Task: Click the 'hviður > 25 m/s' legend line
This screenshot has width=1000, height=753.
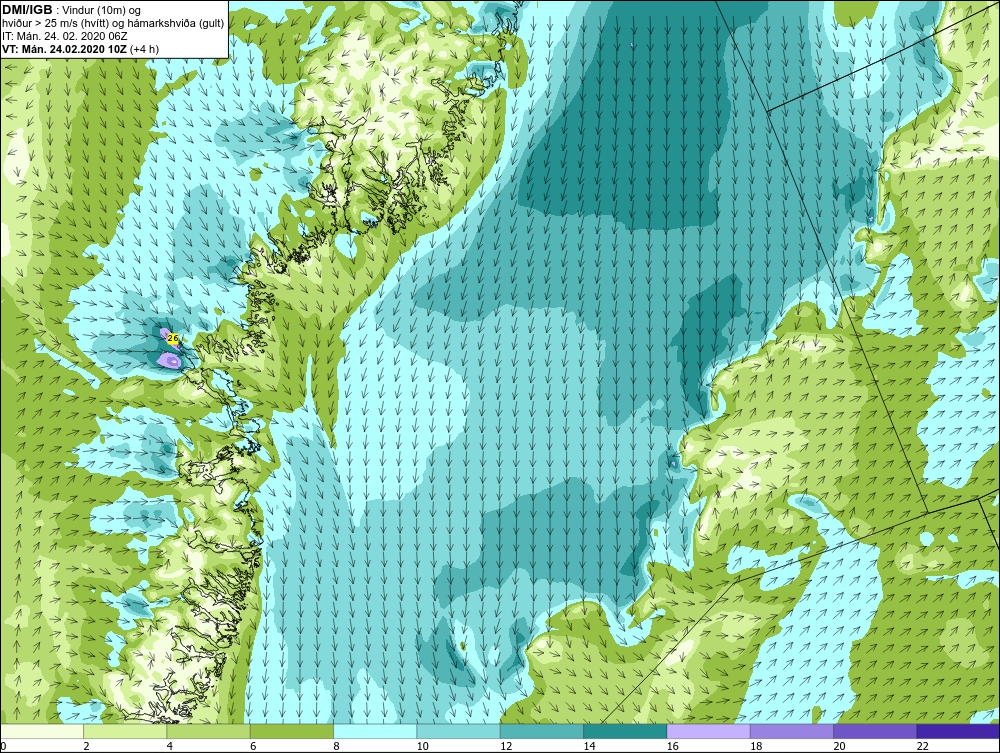Action: coord(113,24)
